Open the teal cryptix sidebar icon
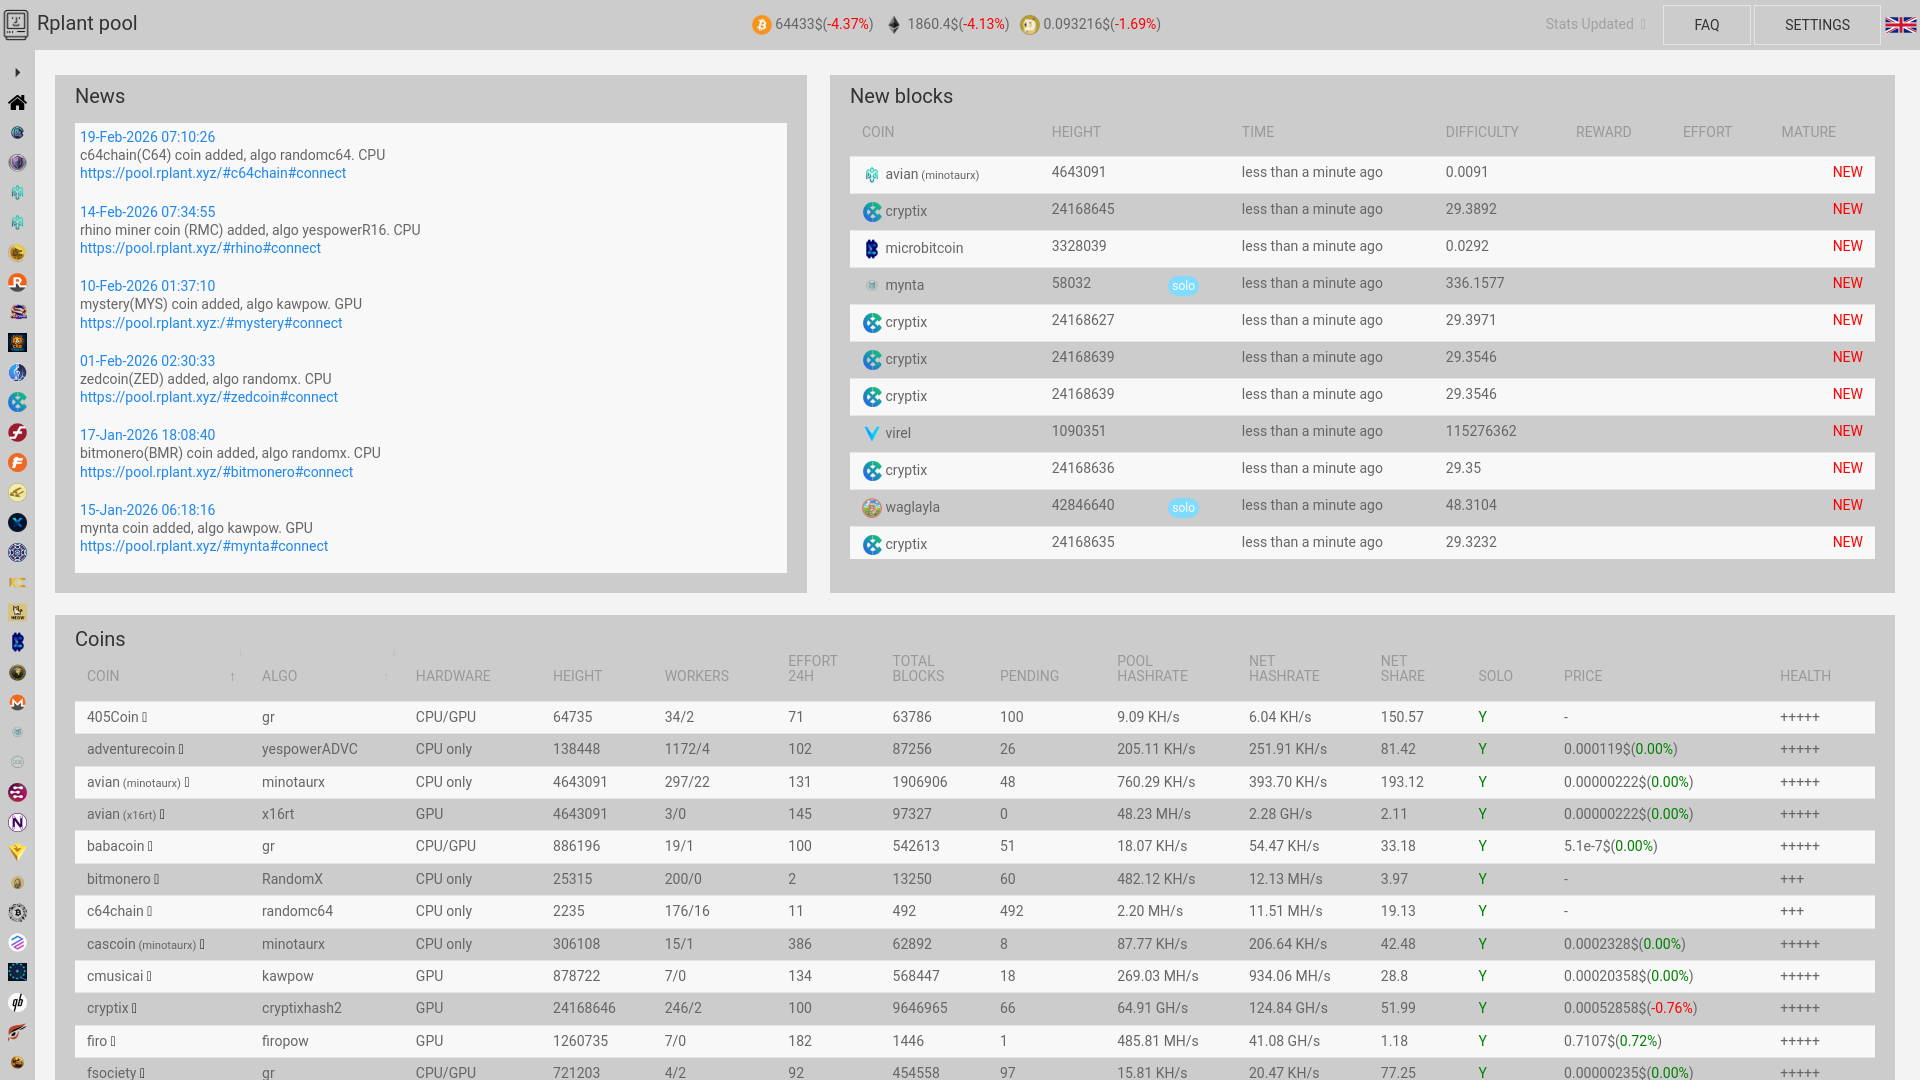The width and height of the screenshot is (1920, 1080). (17, 402)
